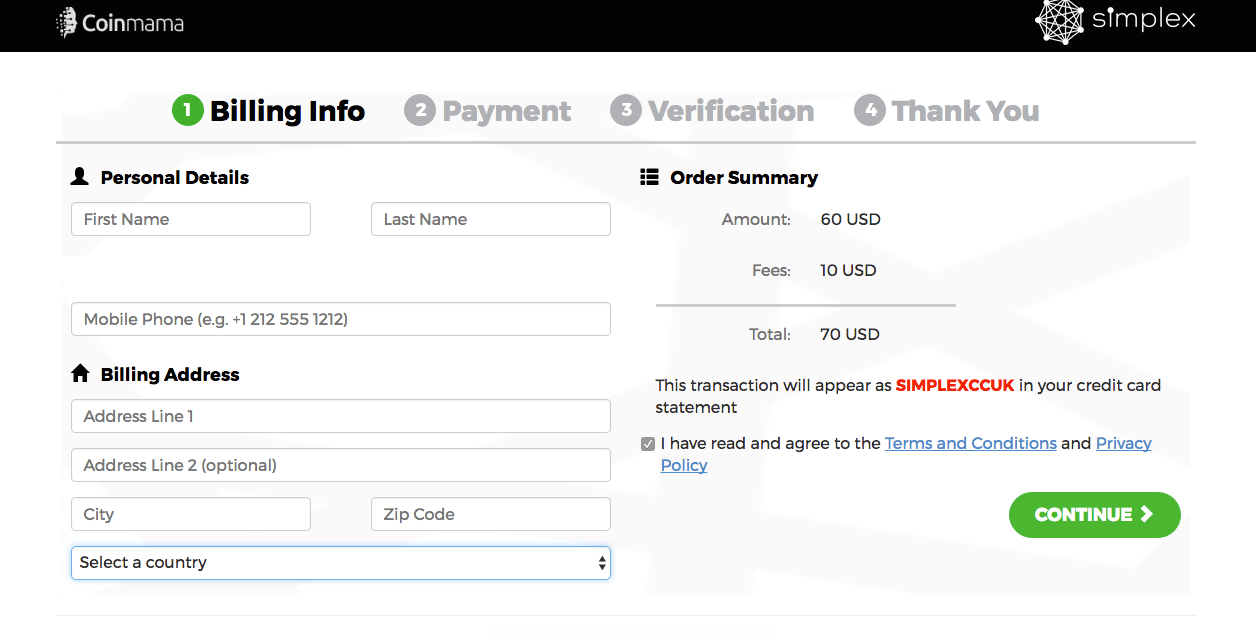Toggle the Terms and Conditions agreement checkbox
1256x634 pixels.
(x=648, y=444)
